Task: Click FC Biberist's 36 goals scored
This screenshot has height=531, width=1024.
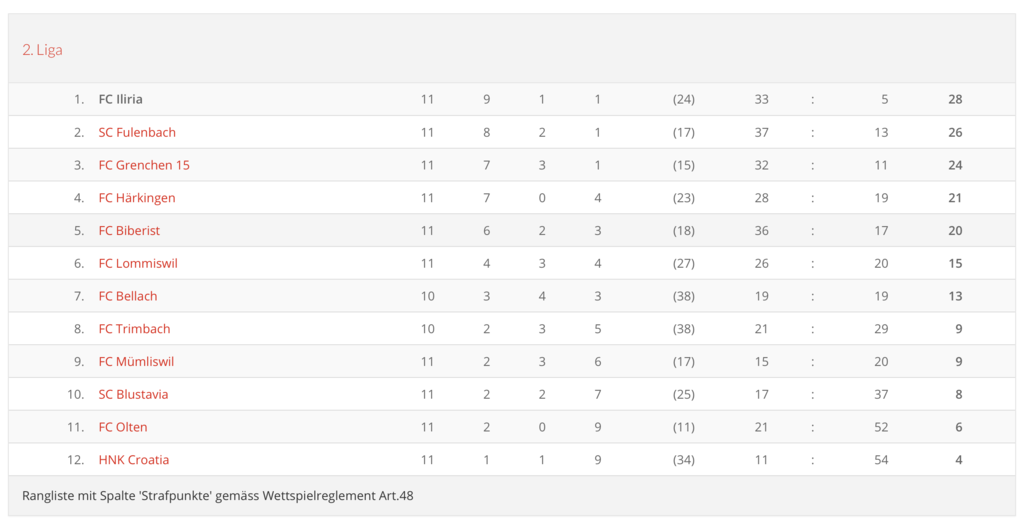Action: 762,230
